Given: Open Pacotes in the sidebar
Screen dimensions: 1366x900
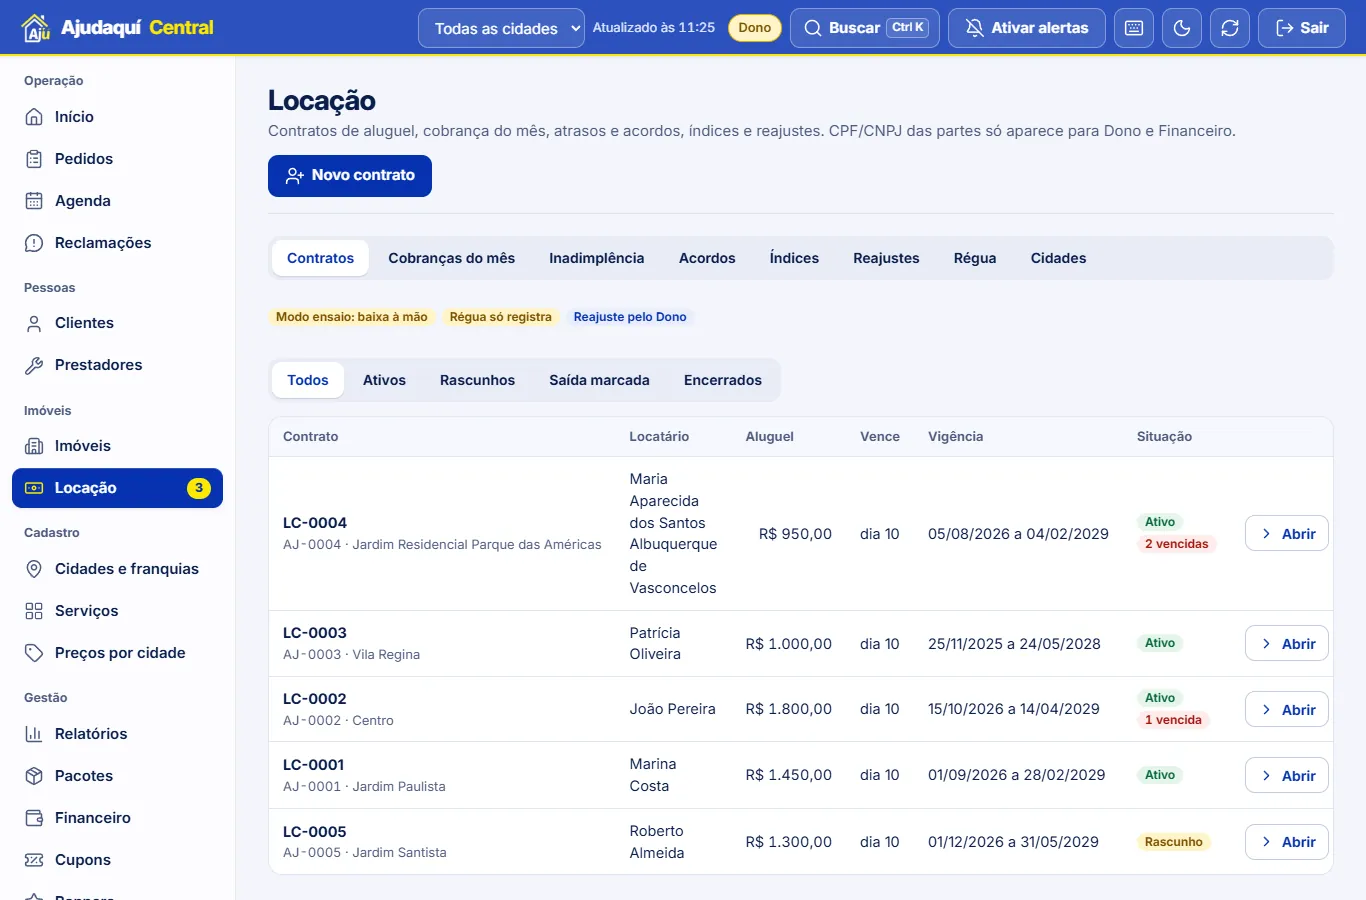Looking at the screenshot, I should (118, 776).
